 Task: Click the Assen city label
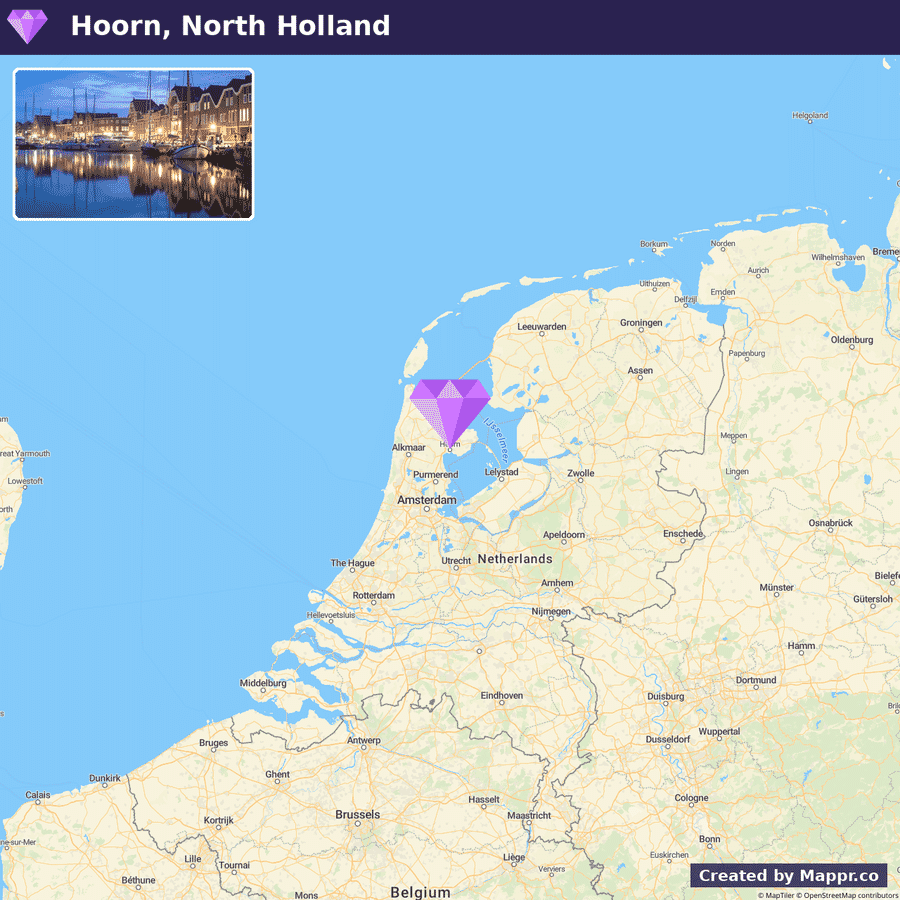pos(640,370)
